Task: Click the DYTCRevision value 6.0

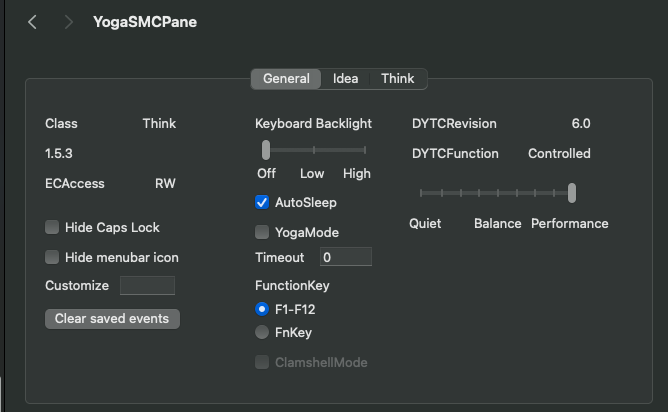Action: [x=581, y=124]
